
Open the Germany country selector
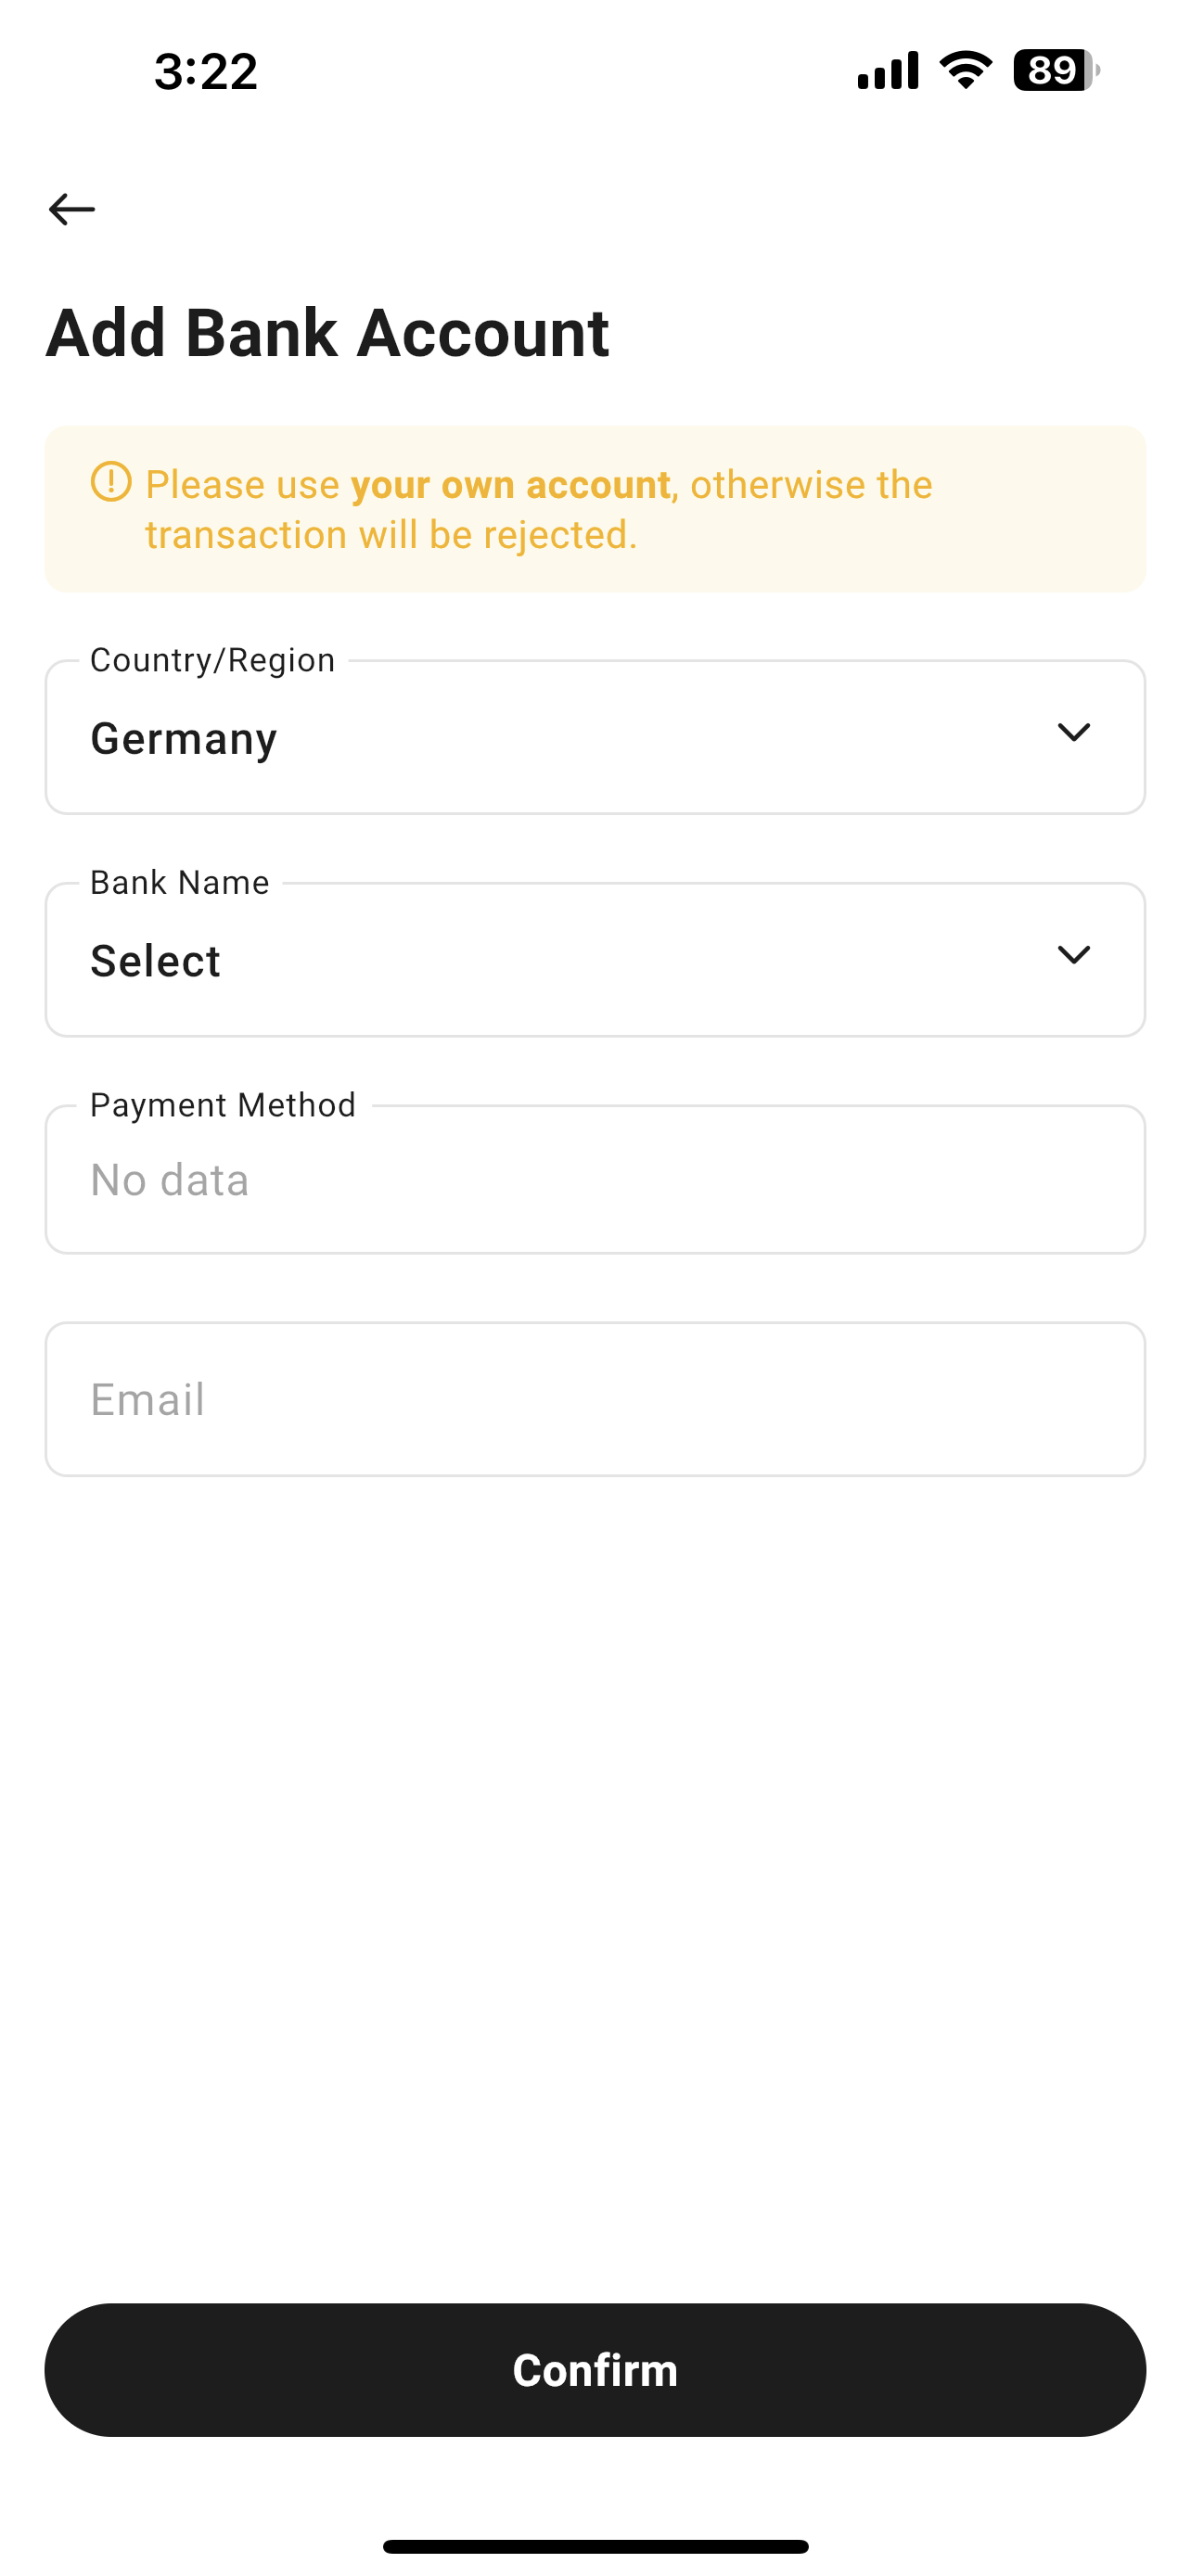click(x=595, y=737)
